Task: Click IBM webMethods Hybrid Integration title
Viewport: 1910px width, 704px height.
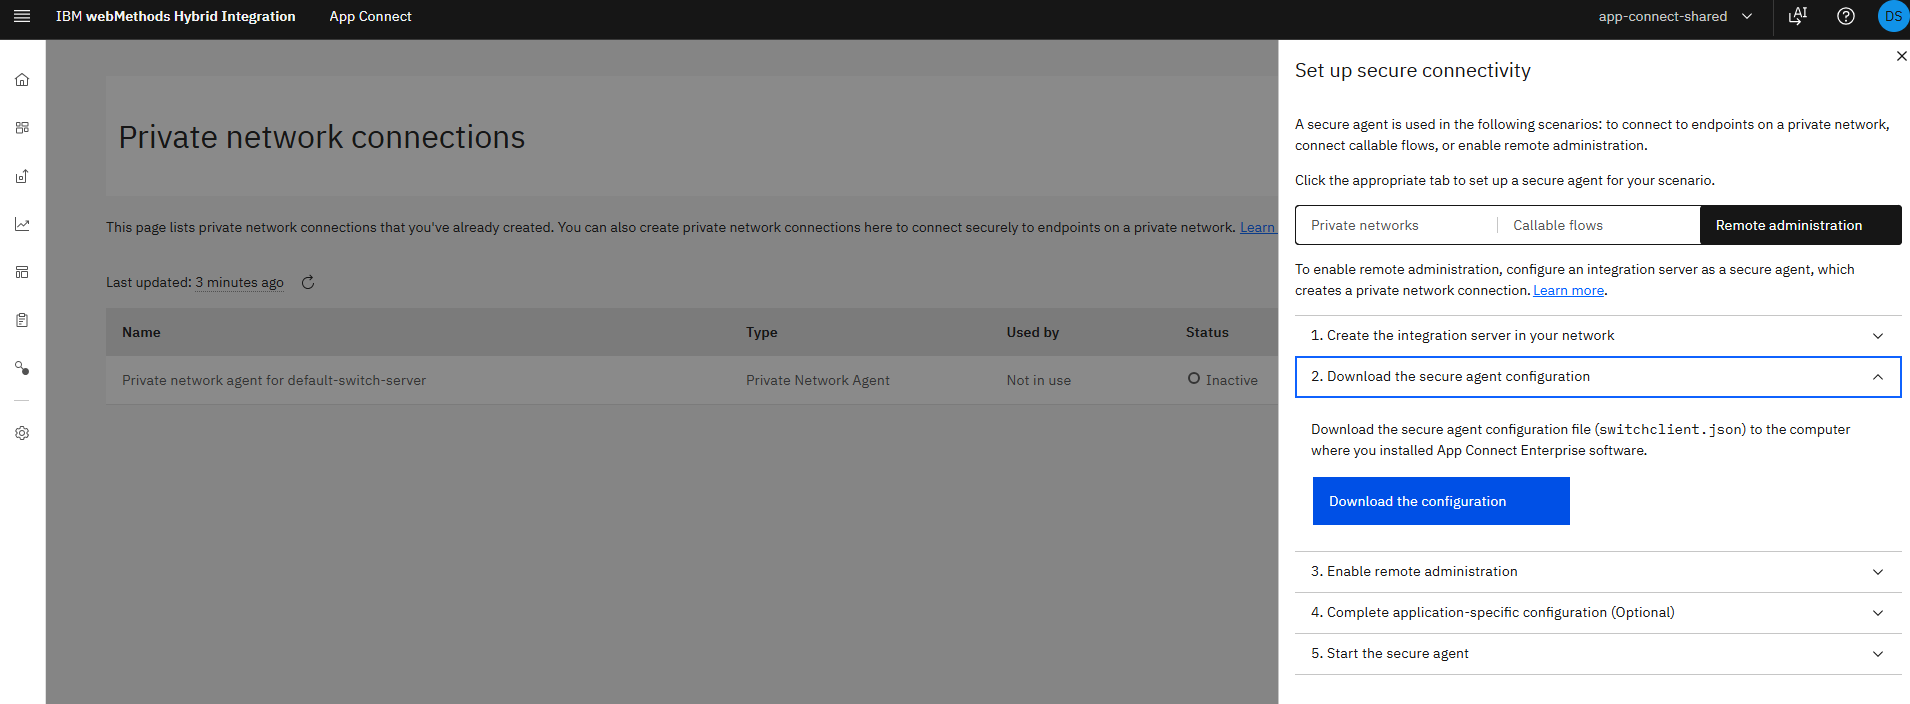Action: click(x=176, y=16)
